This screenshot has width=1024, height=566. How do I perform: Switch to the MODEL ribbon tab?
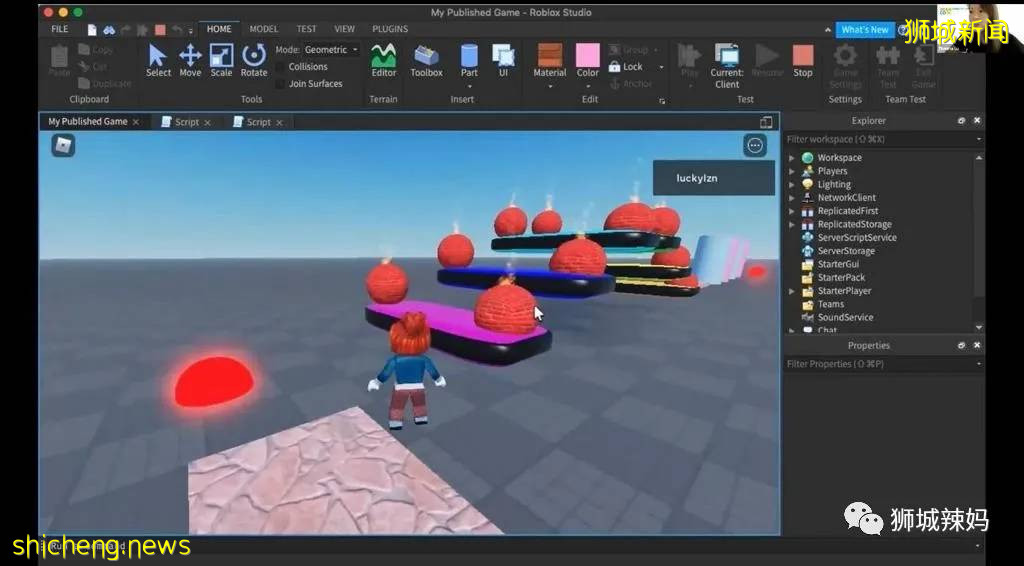point(264,29)
